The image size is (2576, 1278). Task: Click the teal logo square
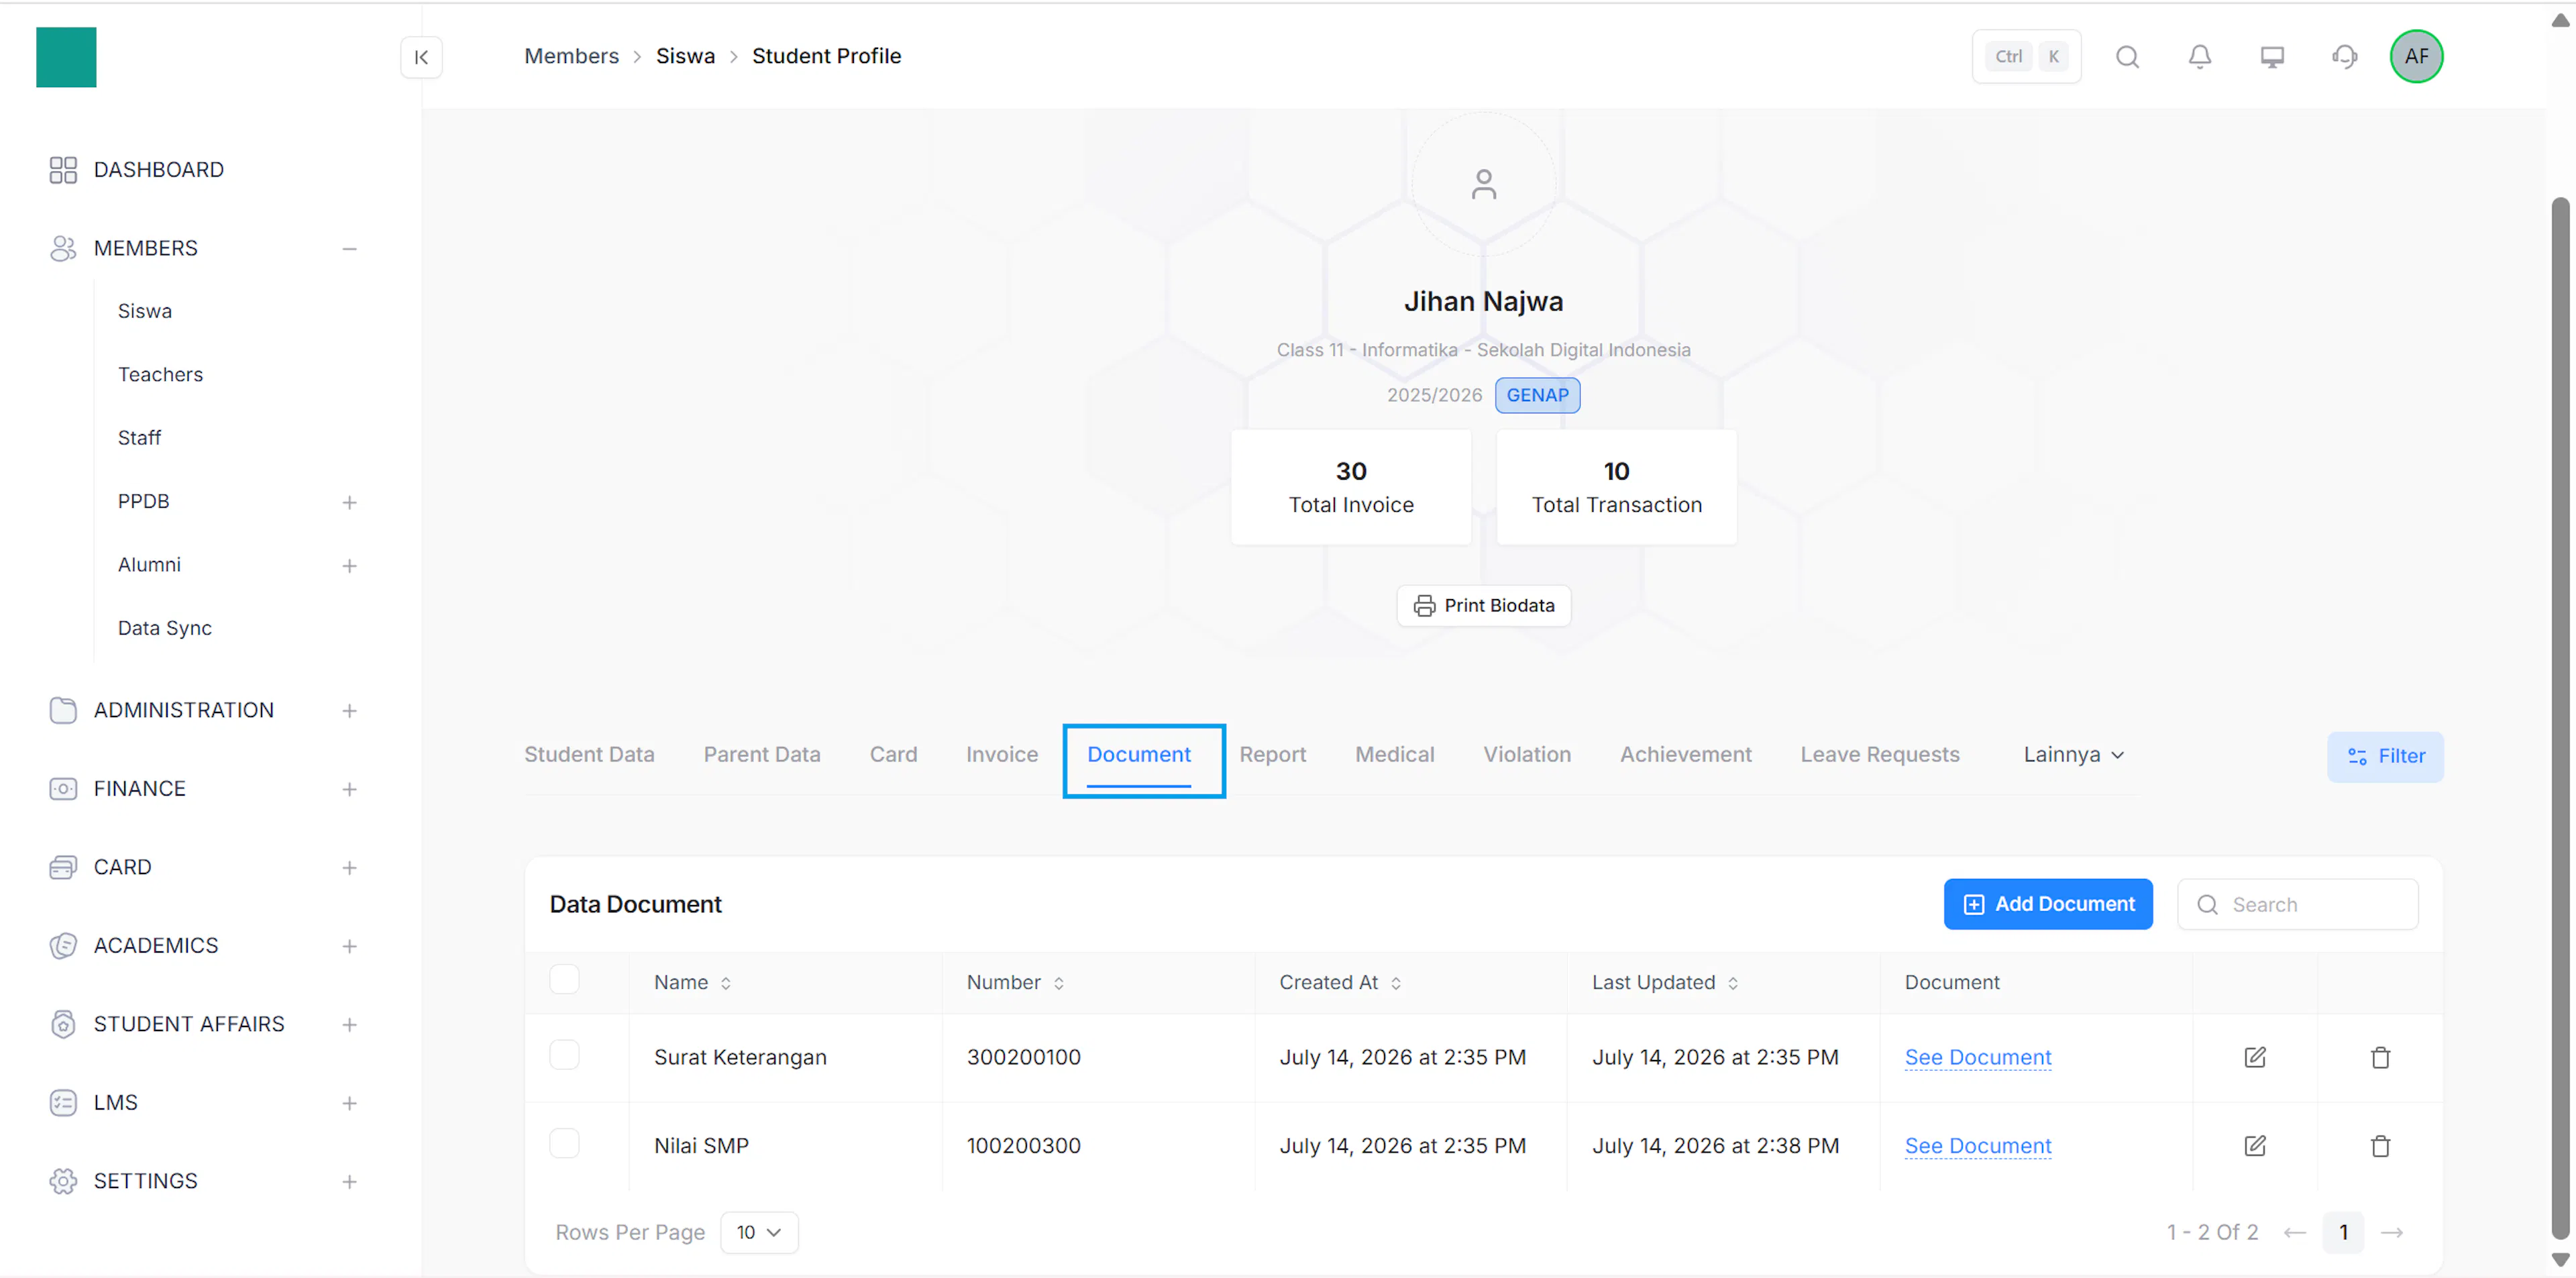[66, 57]
